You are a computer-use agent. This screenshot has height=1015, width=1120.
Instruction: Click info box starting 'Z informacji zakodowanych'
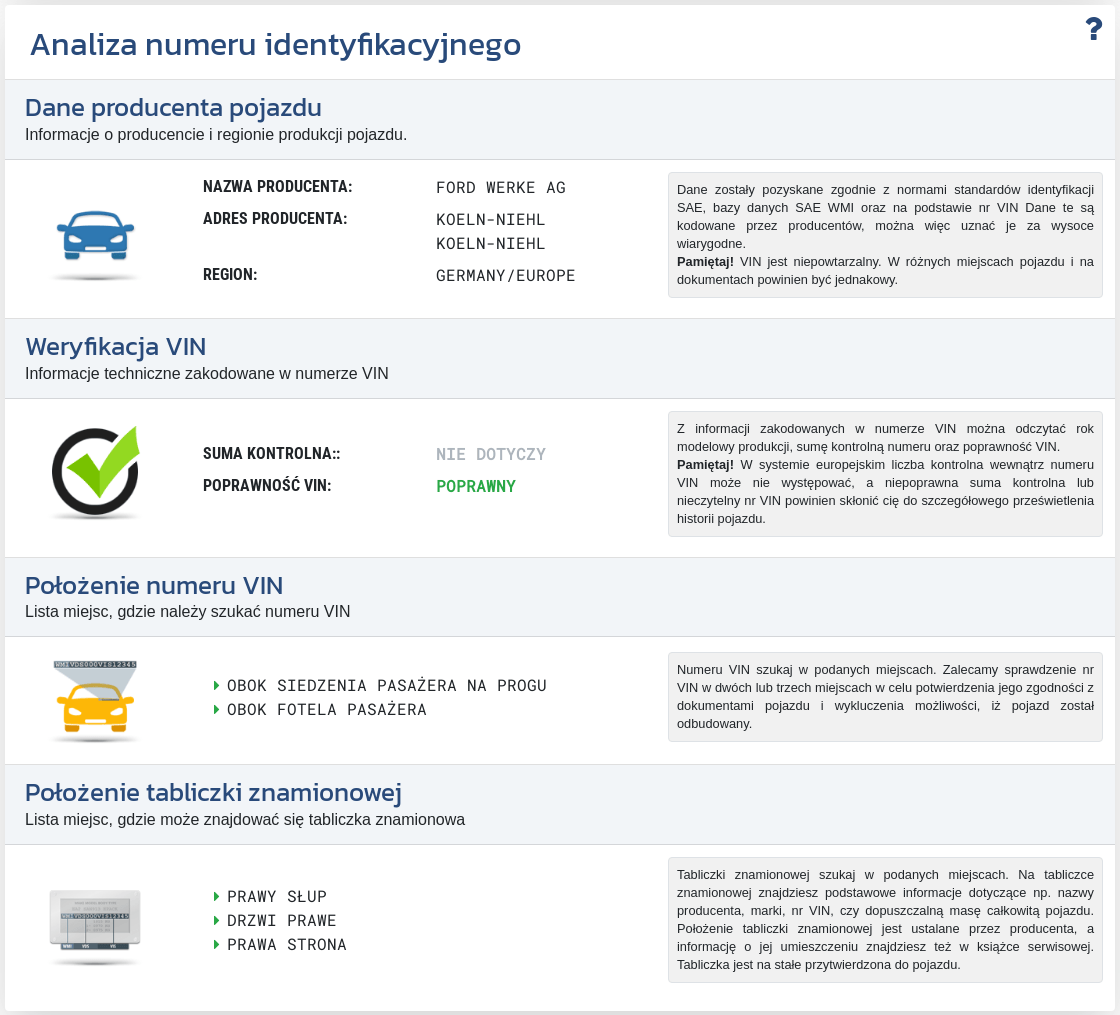pyautogui.click(x=885, y=474)
